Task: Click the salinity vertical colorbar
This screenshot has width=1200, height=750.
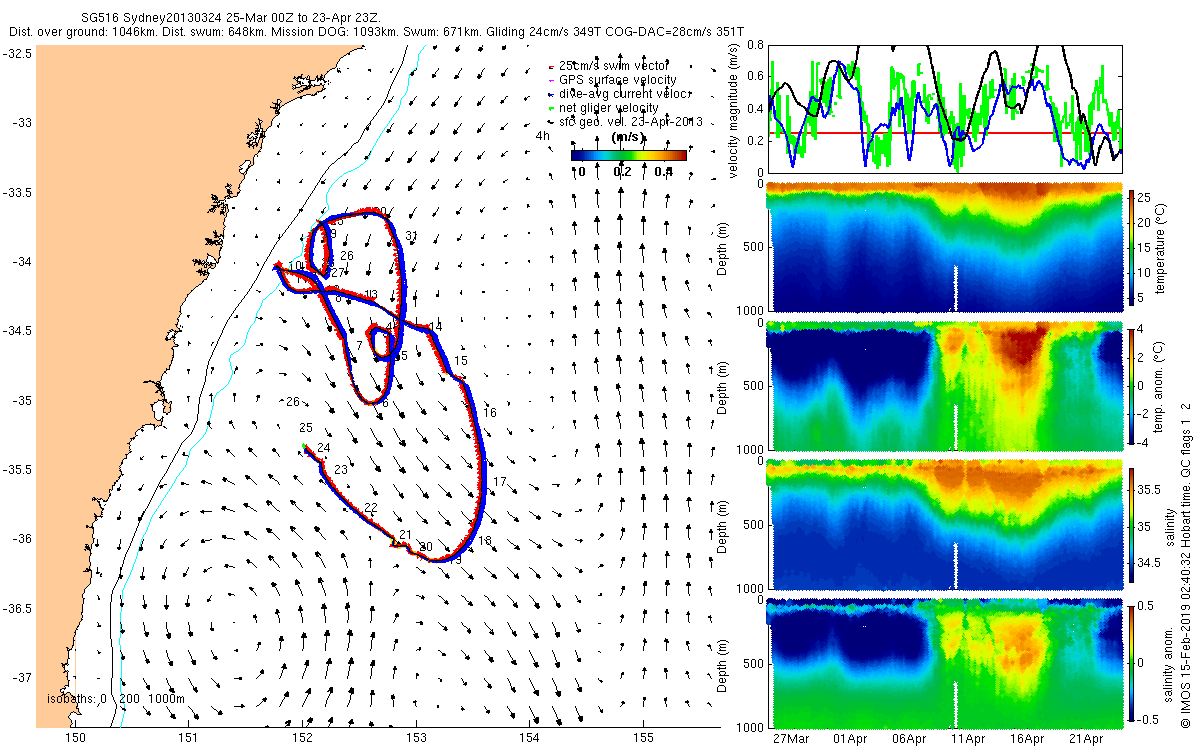Action: (x=1133, y=524)
